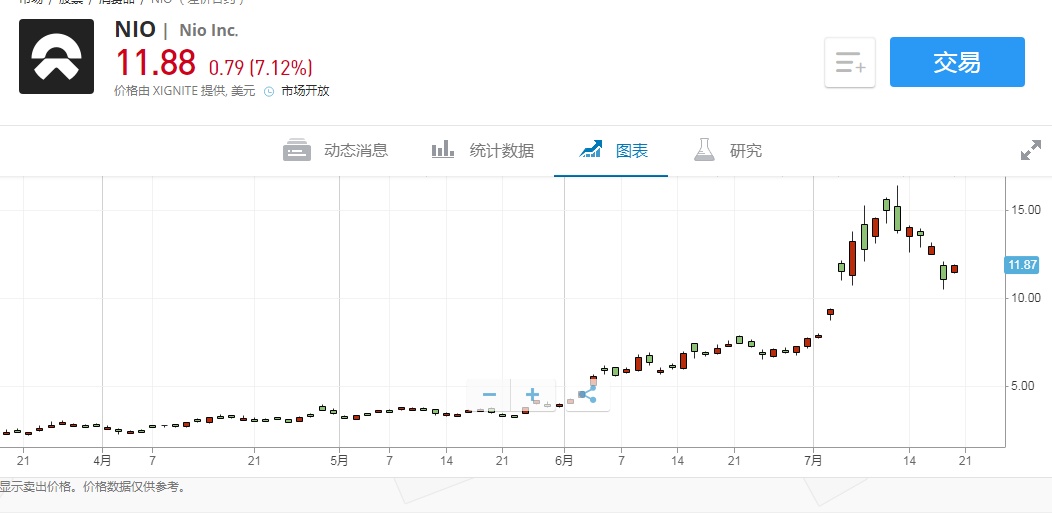Select the 图表 tab
The width and height of the screenshot is (1052, 519).
[x=613, y=151]
